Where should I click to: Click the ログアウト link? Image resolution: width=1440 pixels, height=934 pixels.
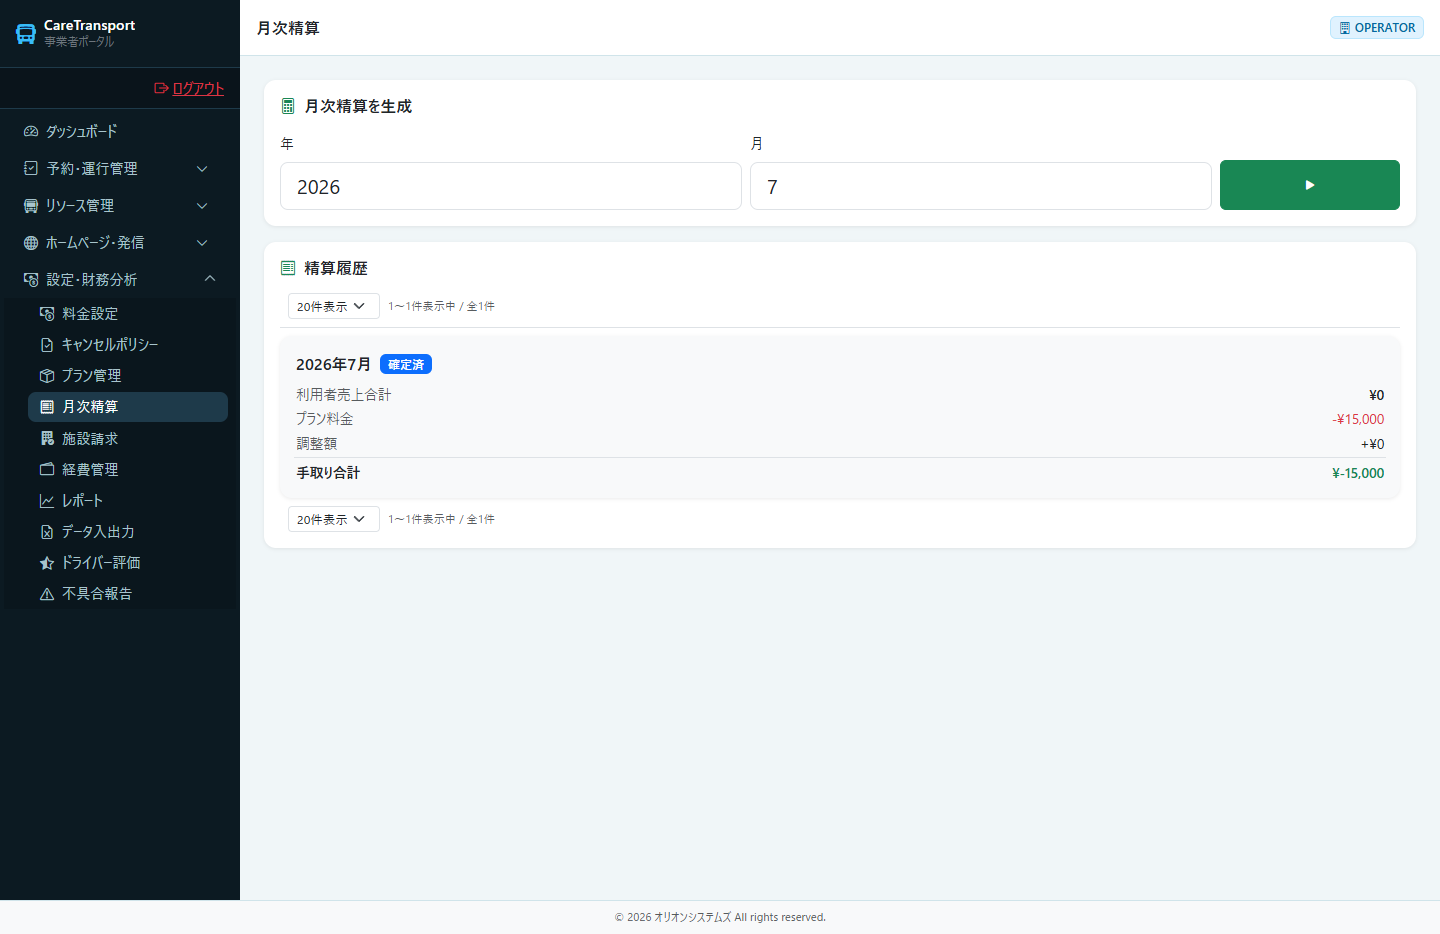click(189, 88)
